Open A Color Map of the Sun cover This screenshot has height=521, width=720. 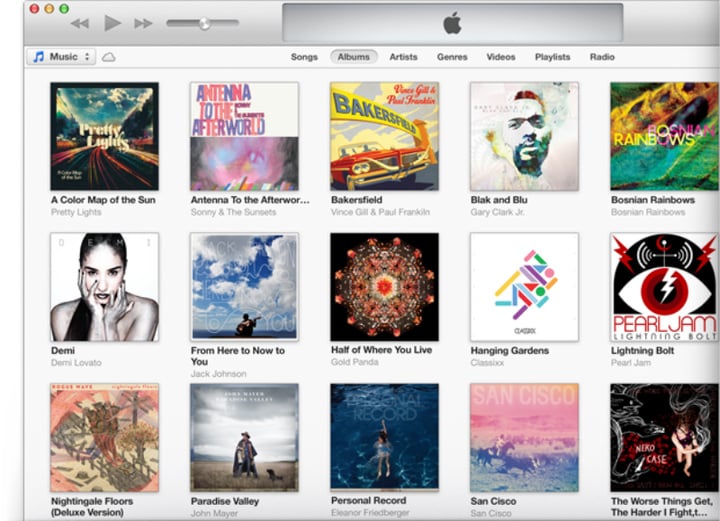click(x=105, y=136)
